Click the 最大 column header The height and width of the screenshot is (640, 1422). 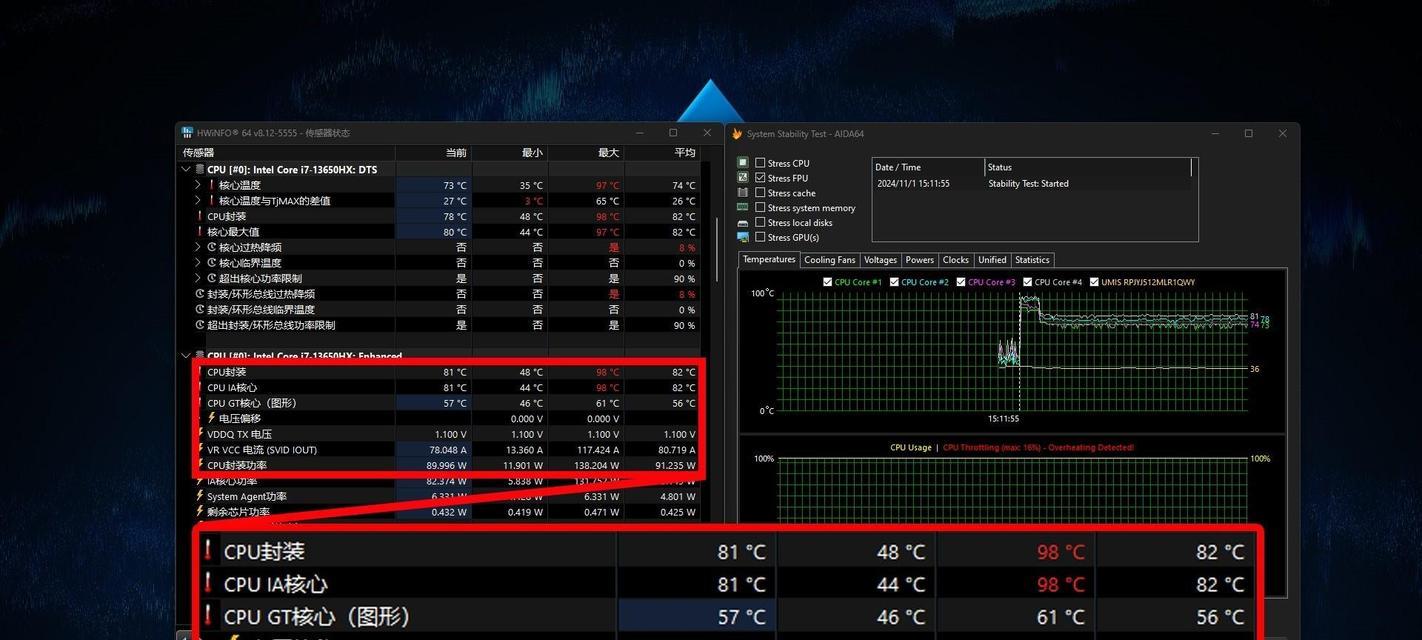coord(586,153)
